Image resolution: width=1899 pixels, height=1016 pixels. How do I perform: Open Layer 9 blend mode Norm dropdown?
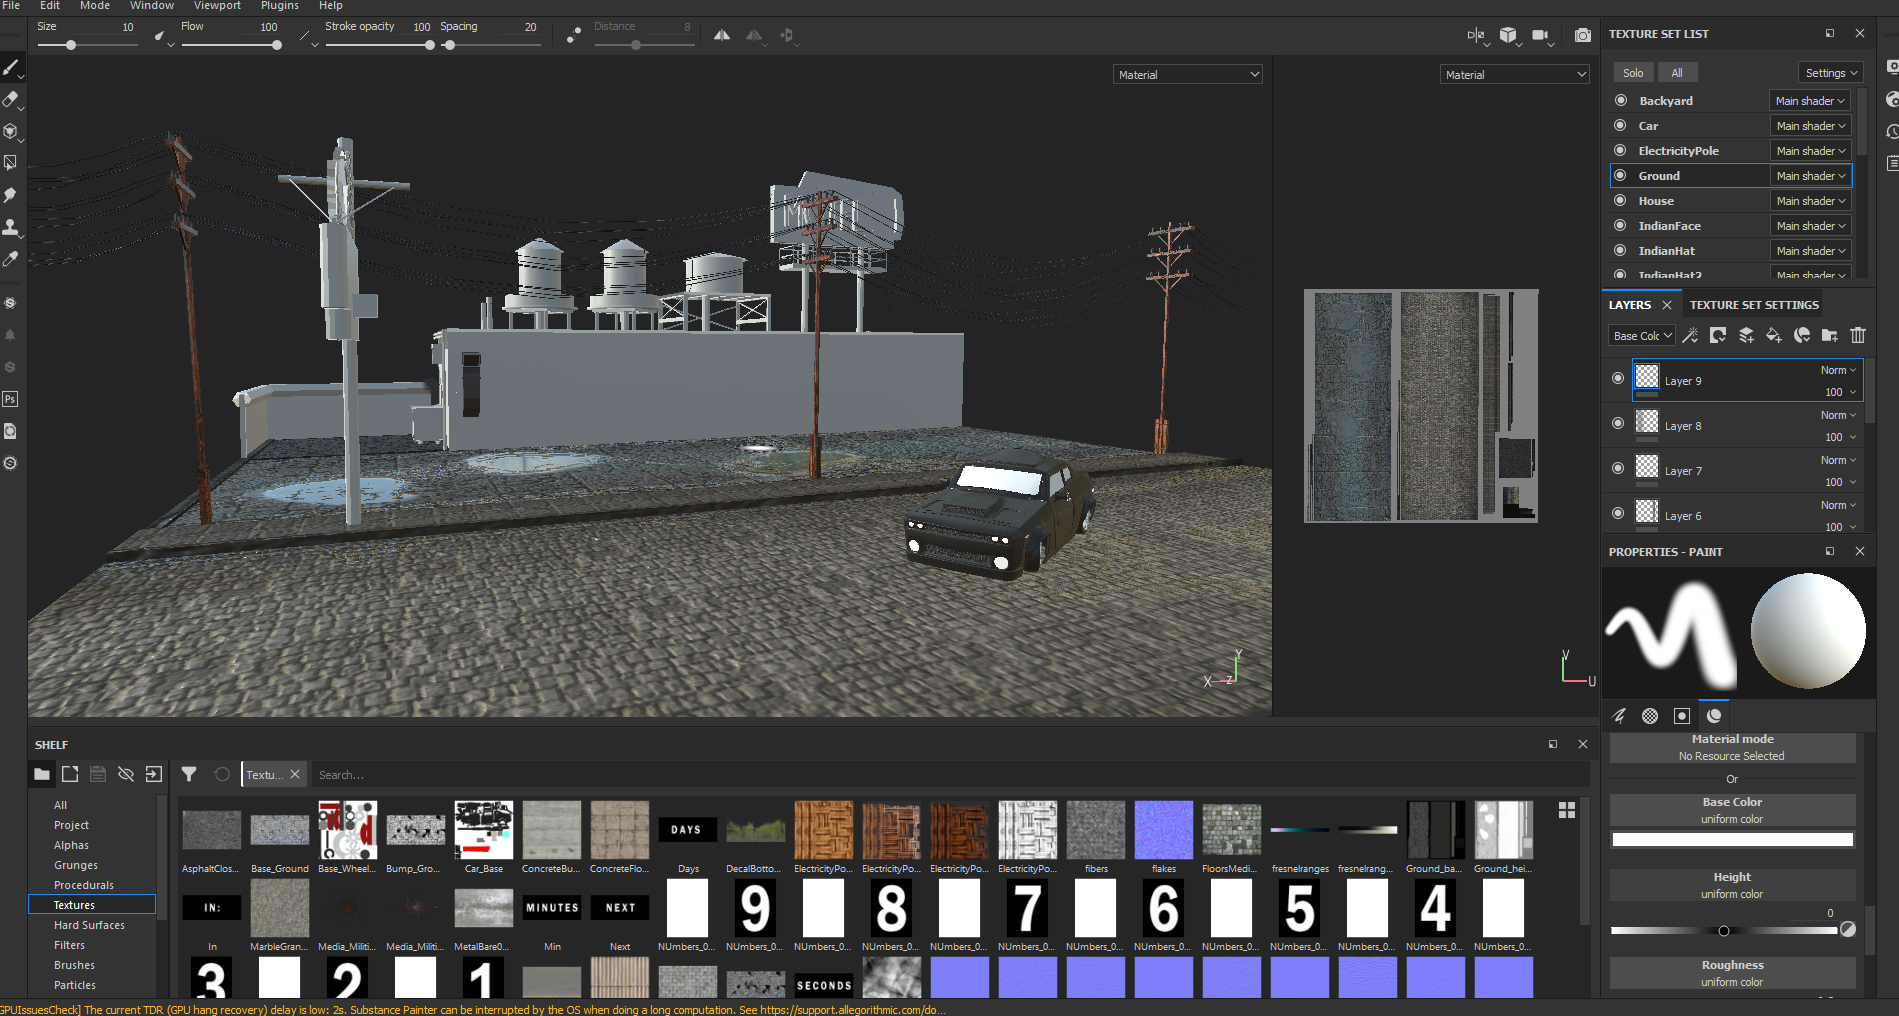point(1838,370)
